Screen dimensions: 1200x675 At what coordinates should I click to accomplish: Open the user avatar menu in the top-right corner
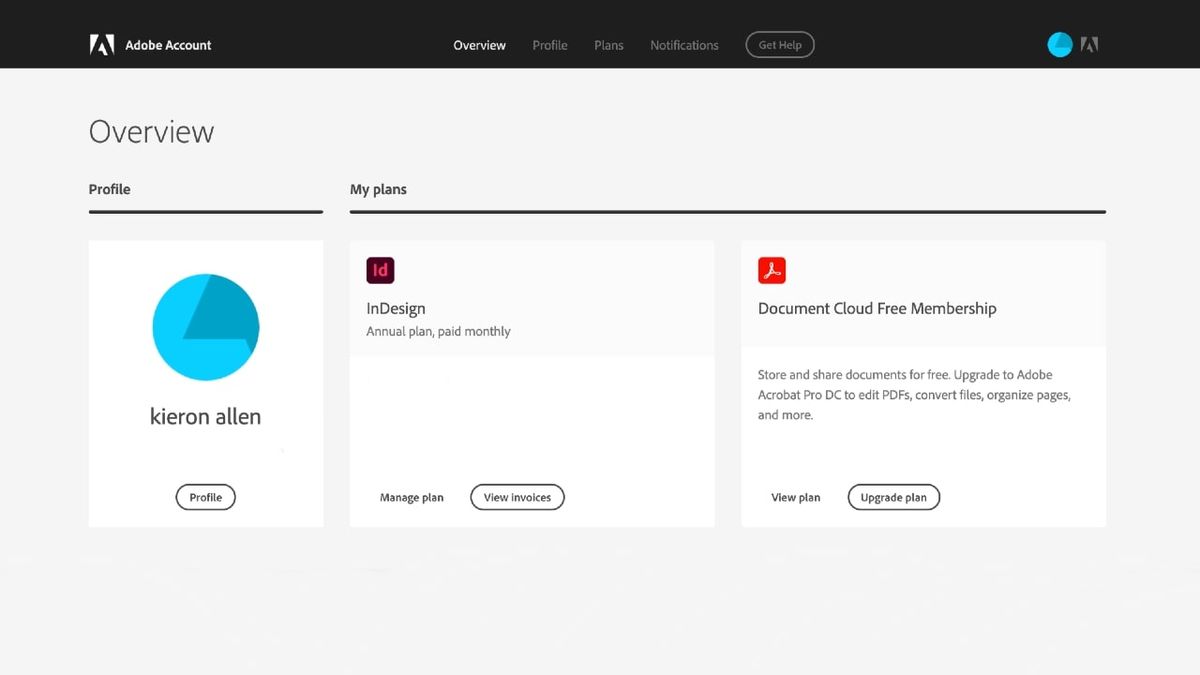(1059, 44)
